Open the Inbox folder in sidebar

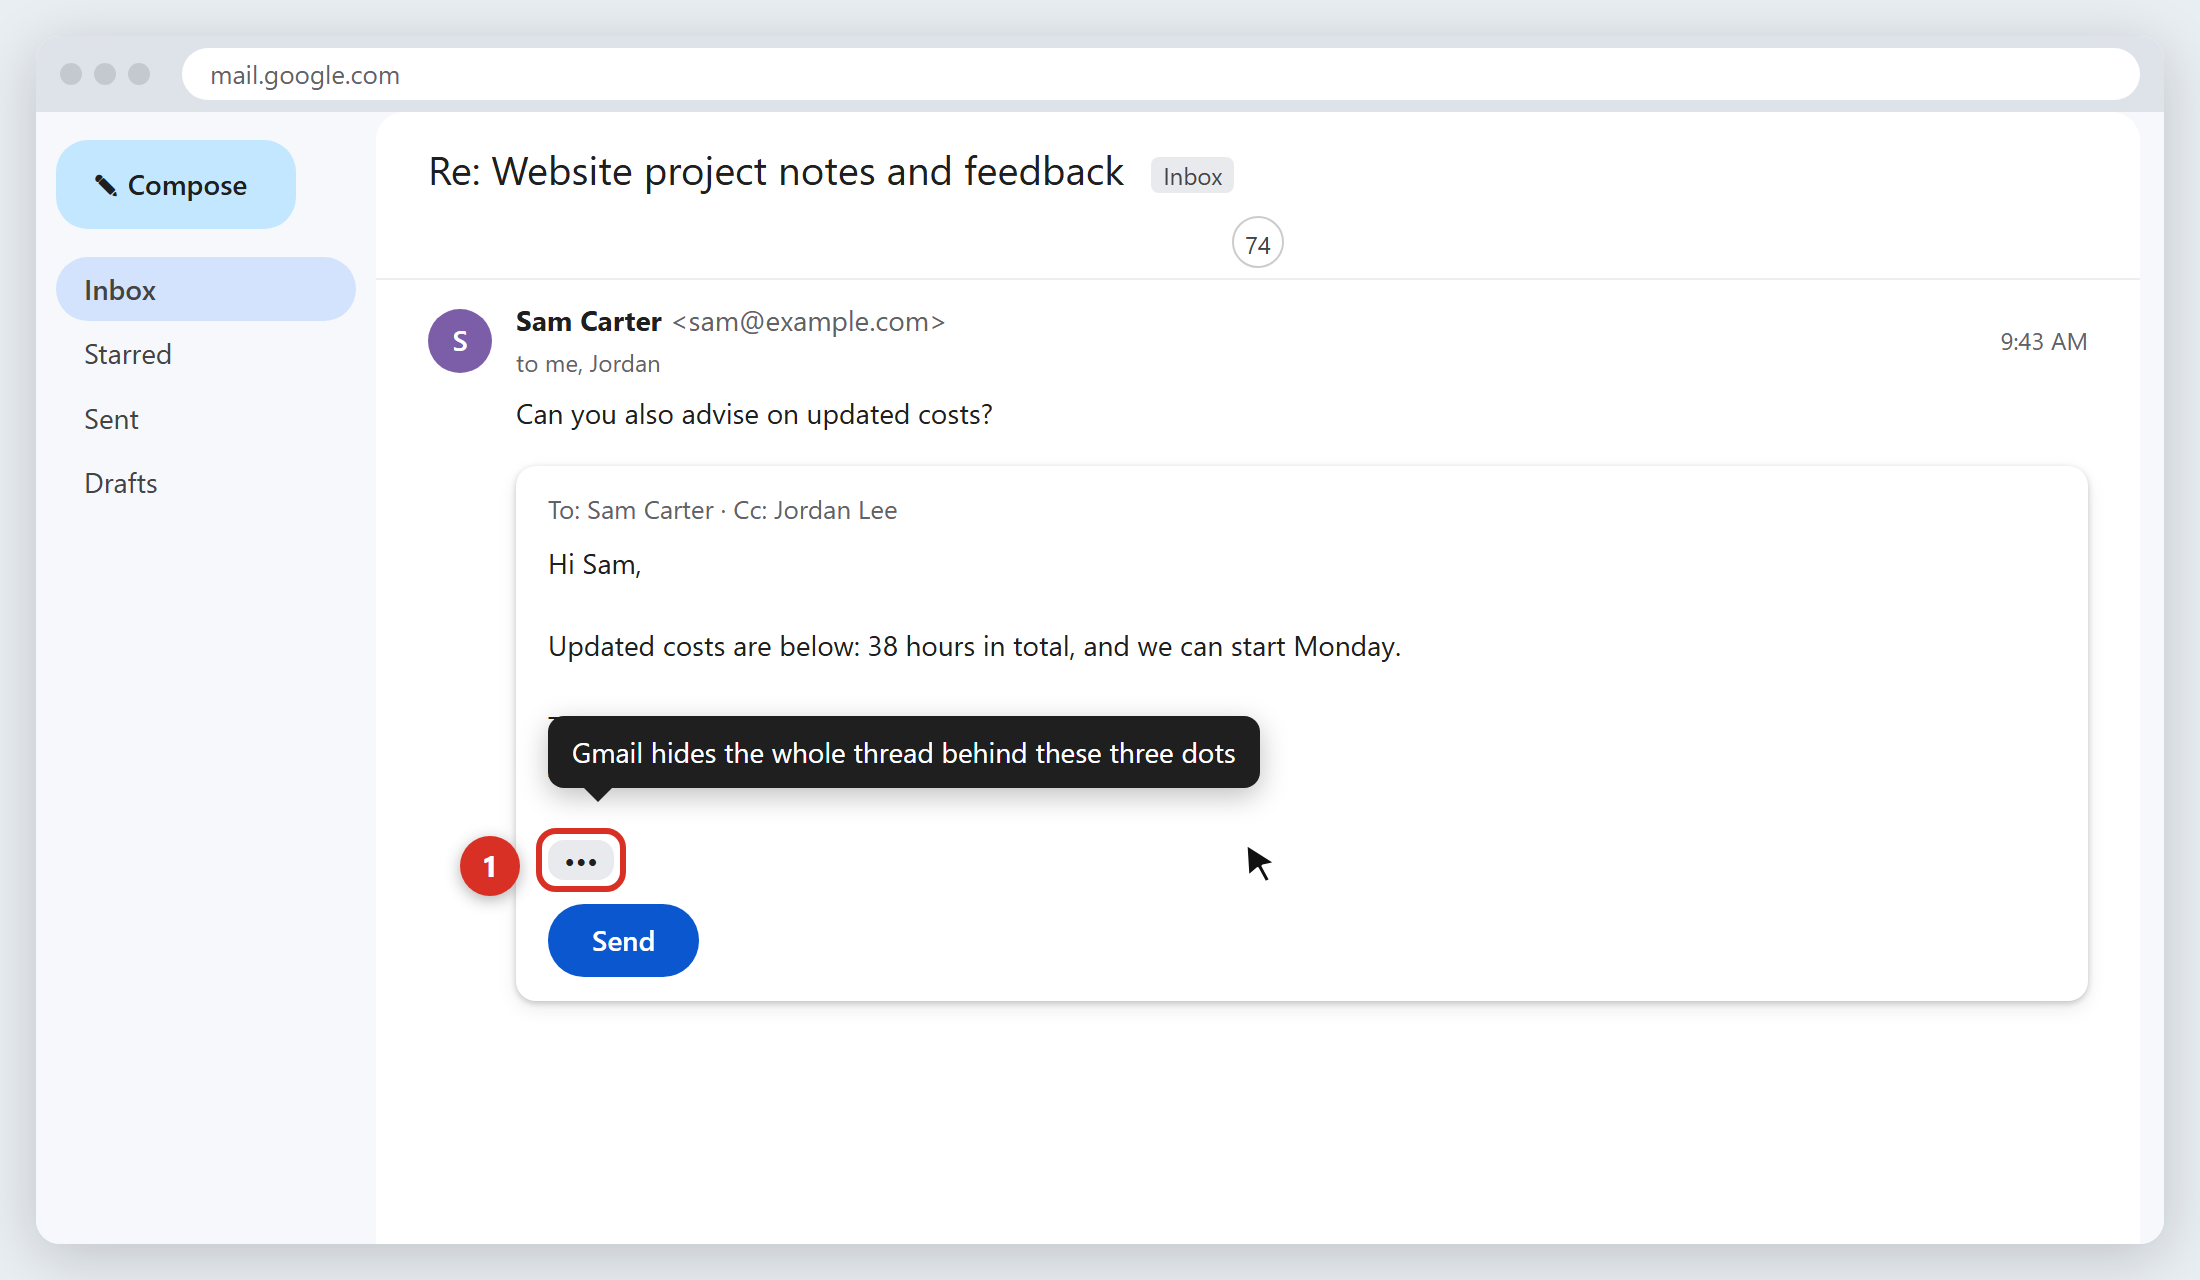pos(206,290)
